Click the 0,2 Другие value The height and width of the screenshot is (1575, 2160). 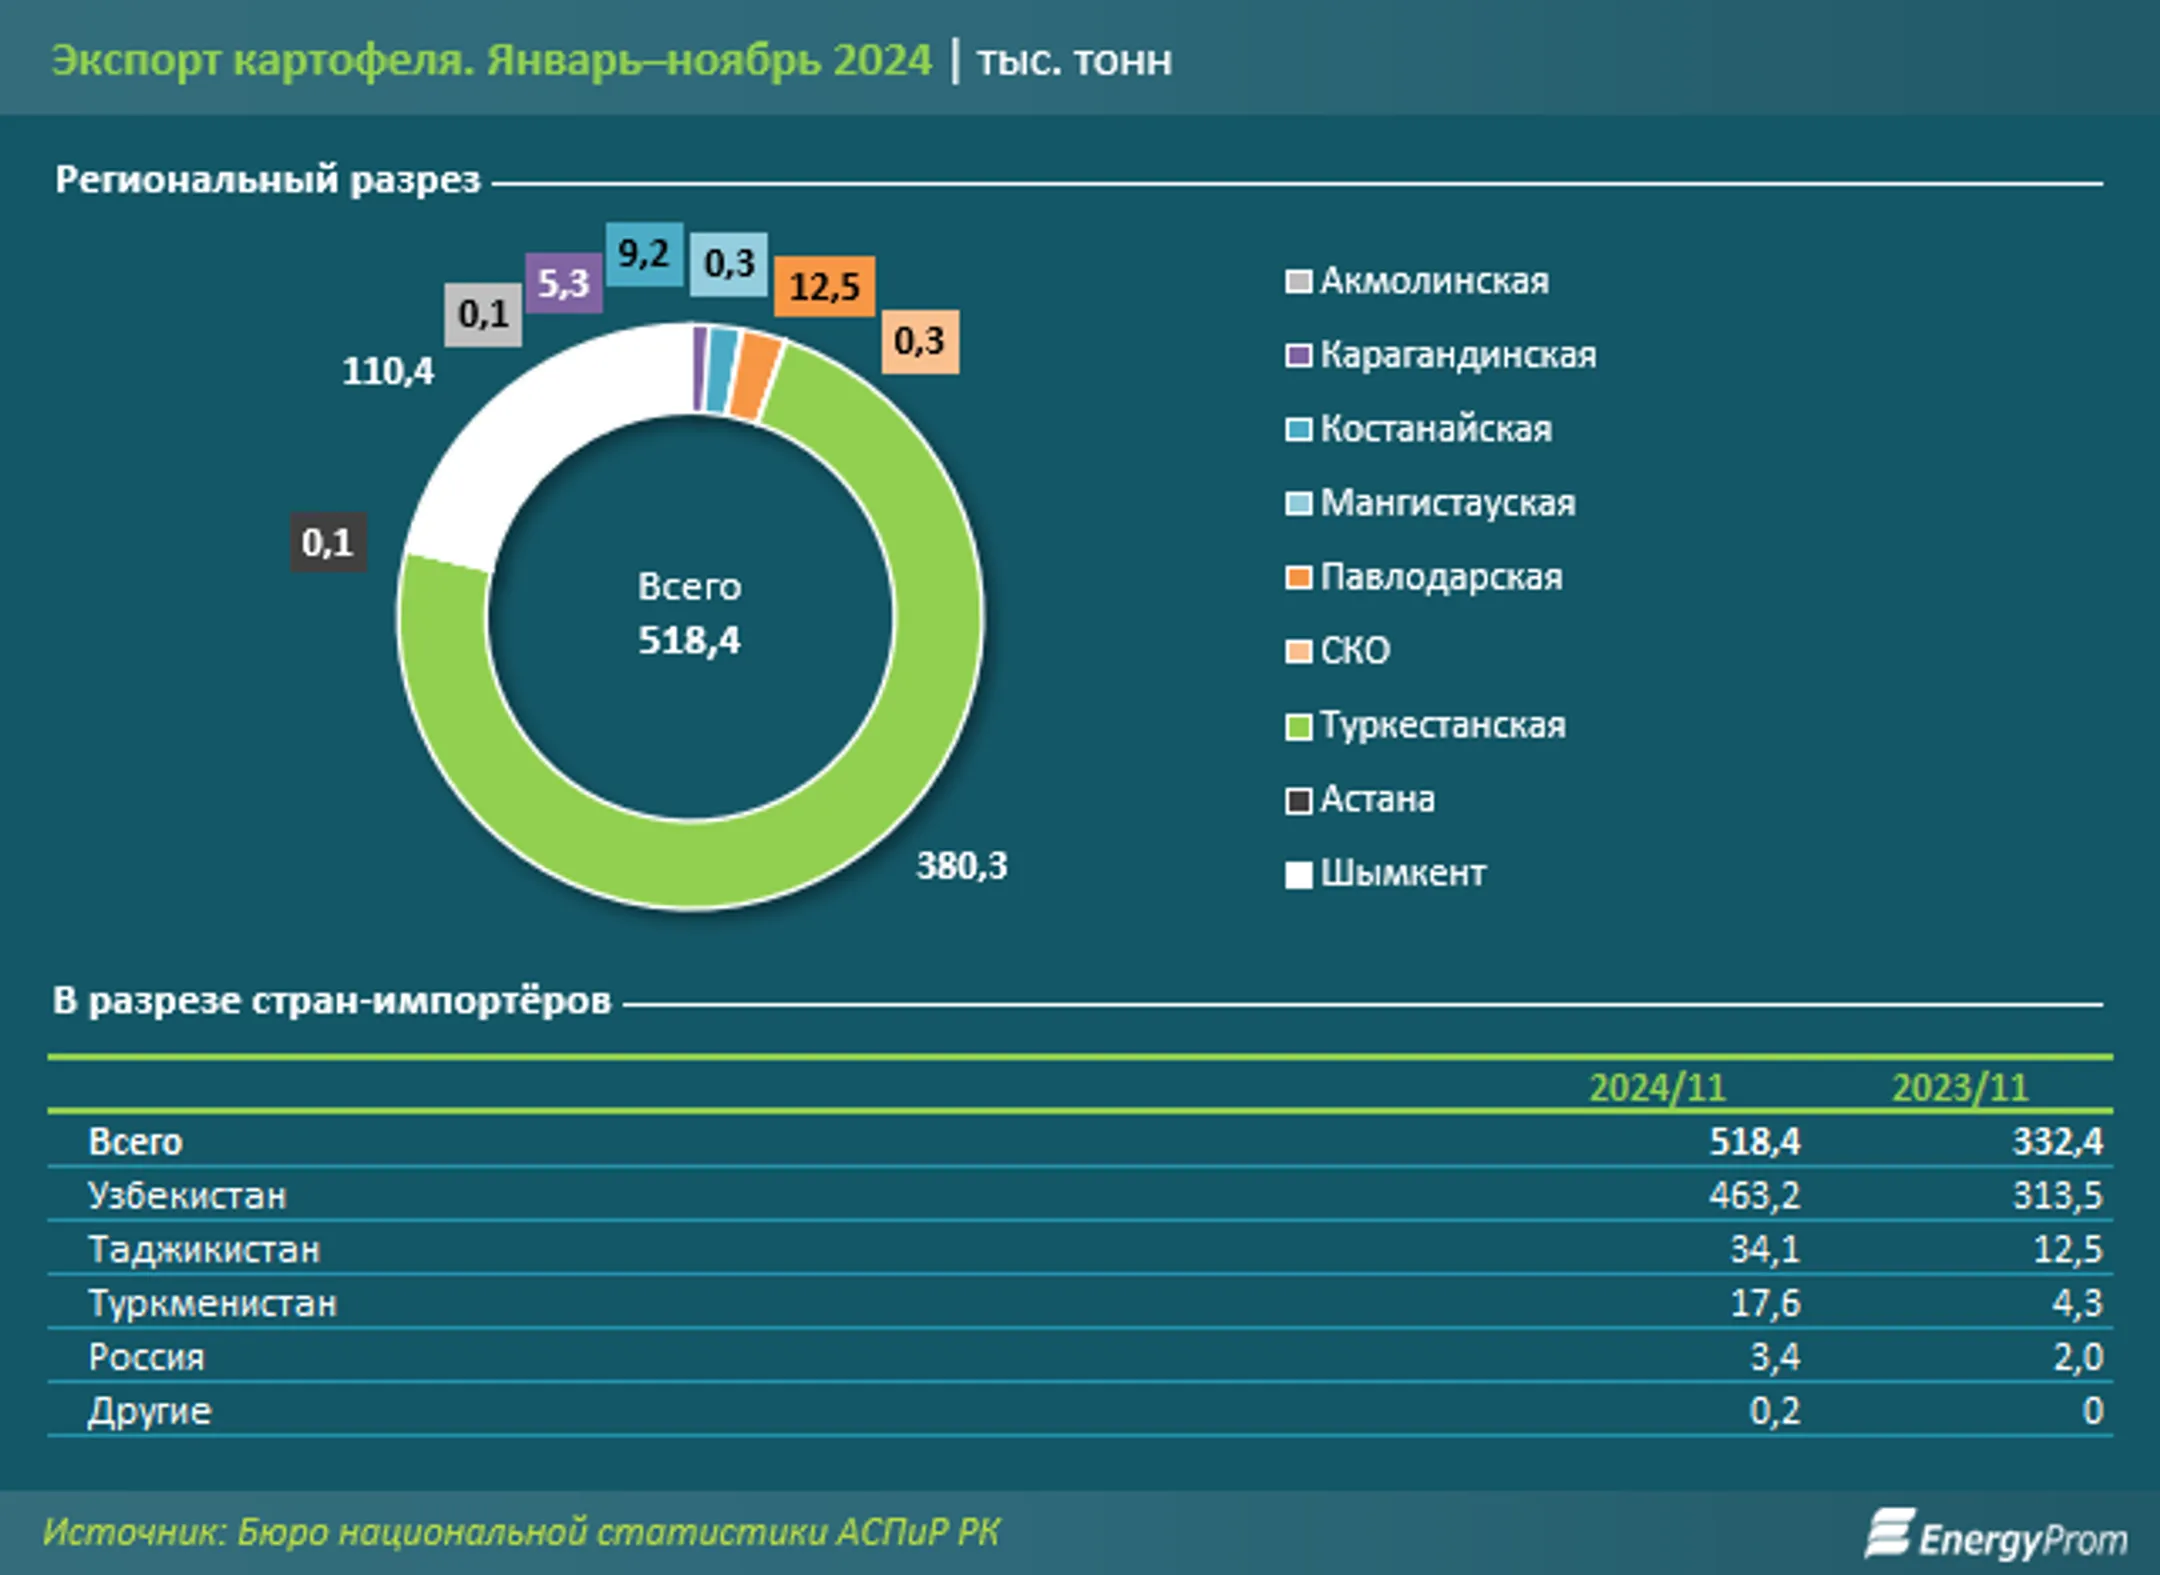[1776, 1412]
